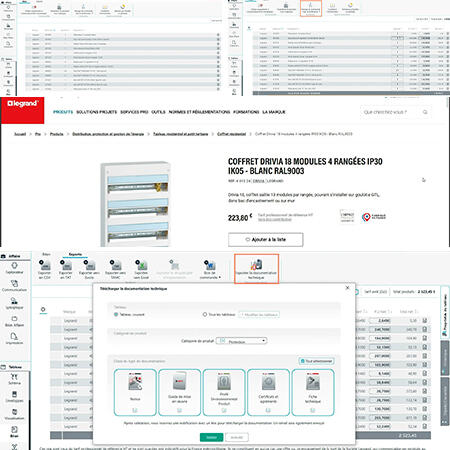The width and height of the screenshot is (450, 450).
Task: Tick the checkbox under Fiche technique card
Action: (x=313, y=410)
